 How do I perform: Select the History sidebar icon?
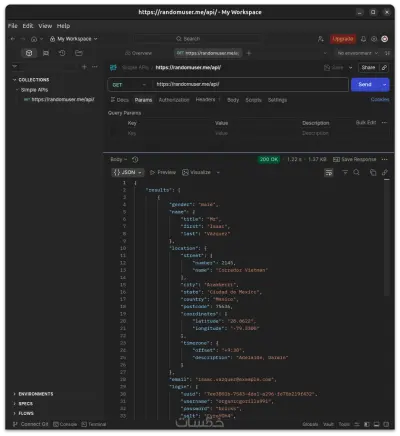coord(62,53)
